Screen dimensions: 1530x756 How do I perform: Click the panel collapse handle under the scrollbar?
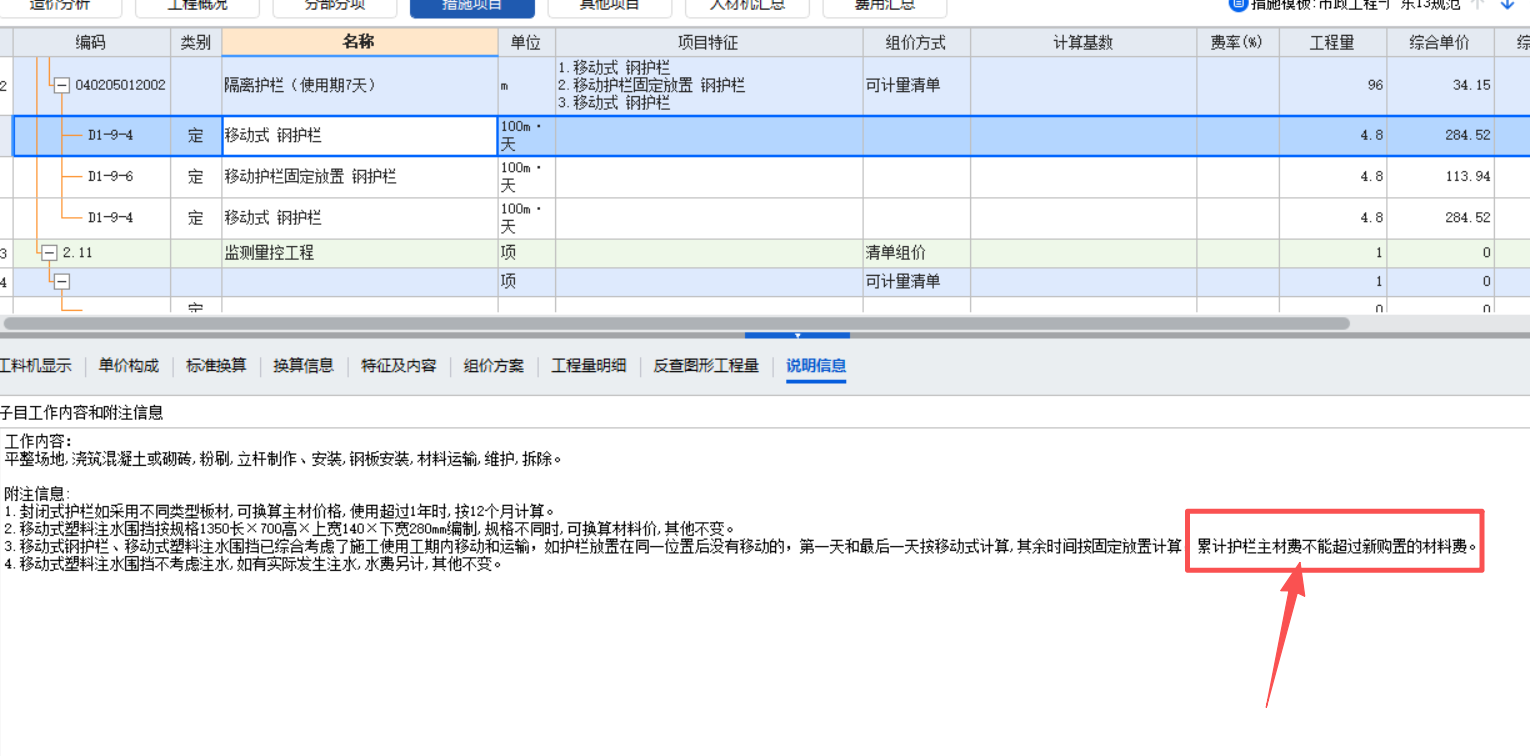pyautogui.click(x=797, y=335)
